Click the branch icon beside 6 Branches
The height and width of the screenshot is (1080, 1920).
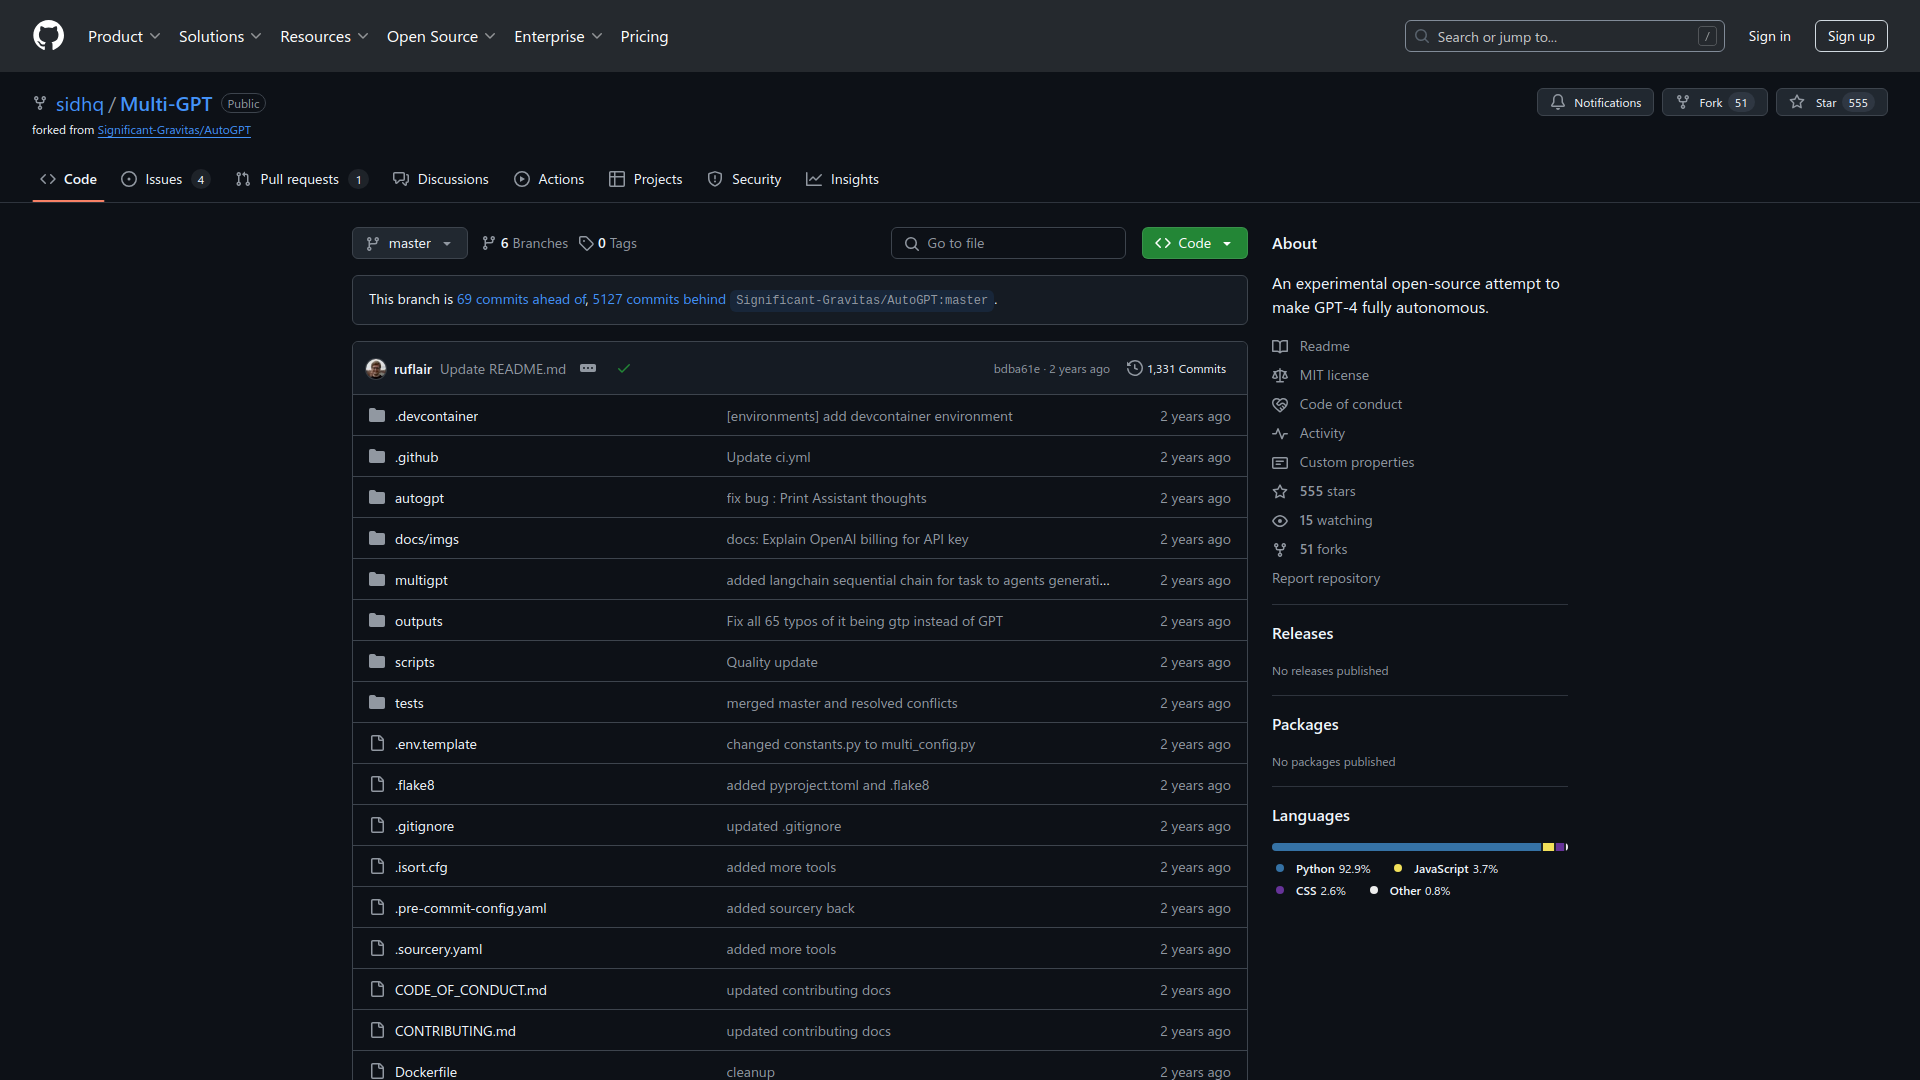click(489, 243)
